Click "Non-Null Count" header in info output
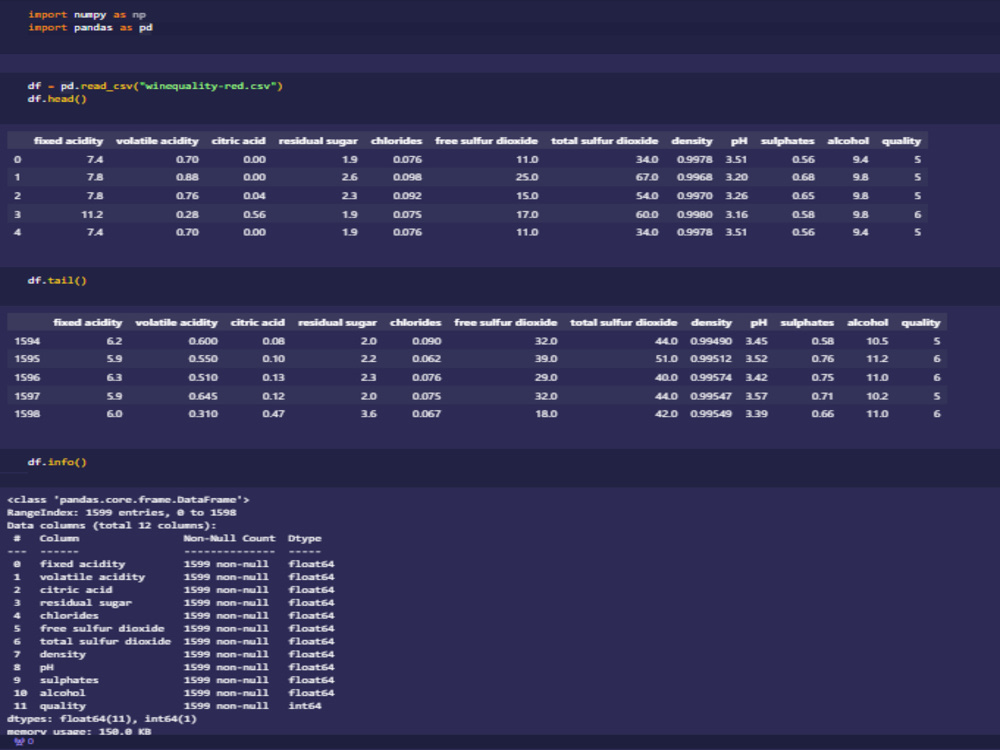Screen dimensions: 1000x750 (229, 538)
